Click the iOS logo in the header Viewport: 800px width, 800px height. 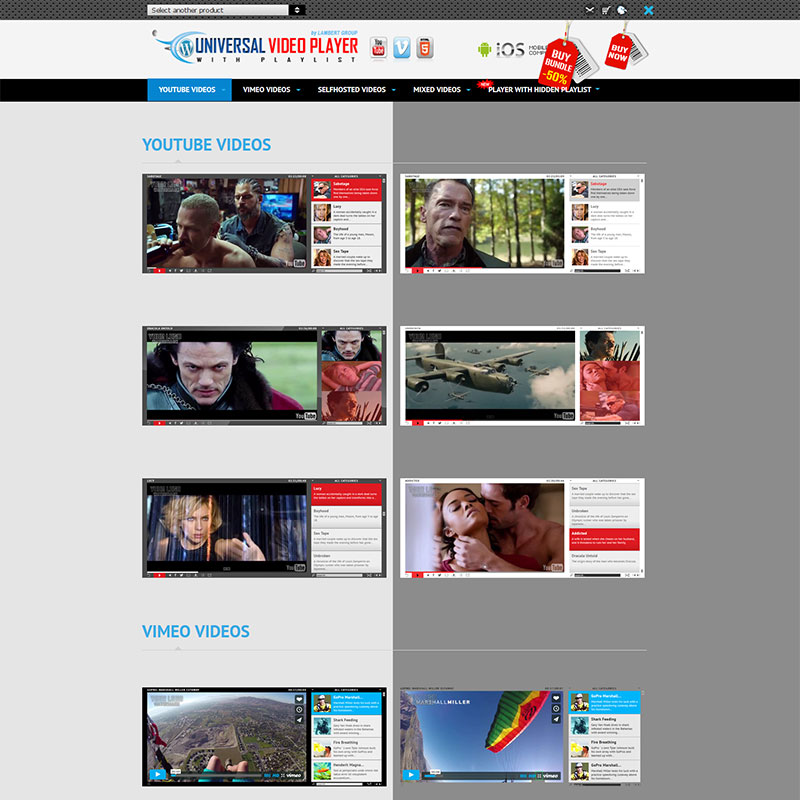click(510, 49)
